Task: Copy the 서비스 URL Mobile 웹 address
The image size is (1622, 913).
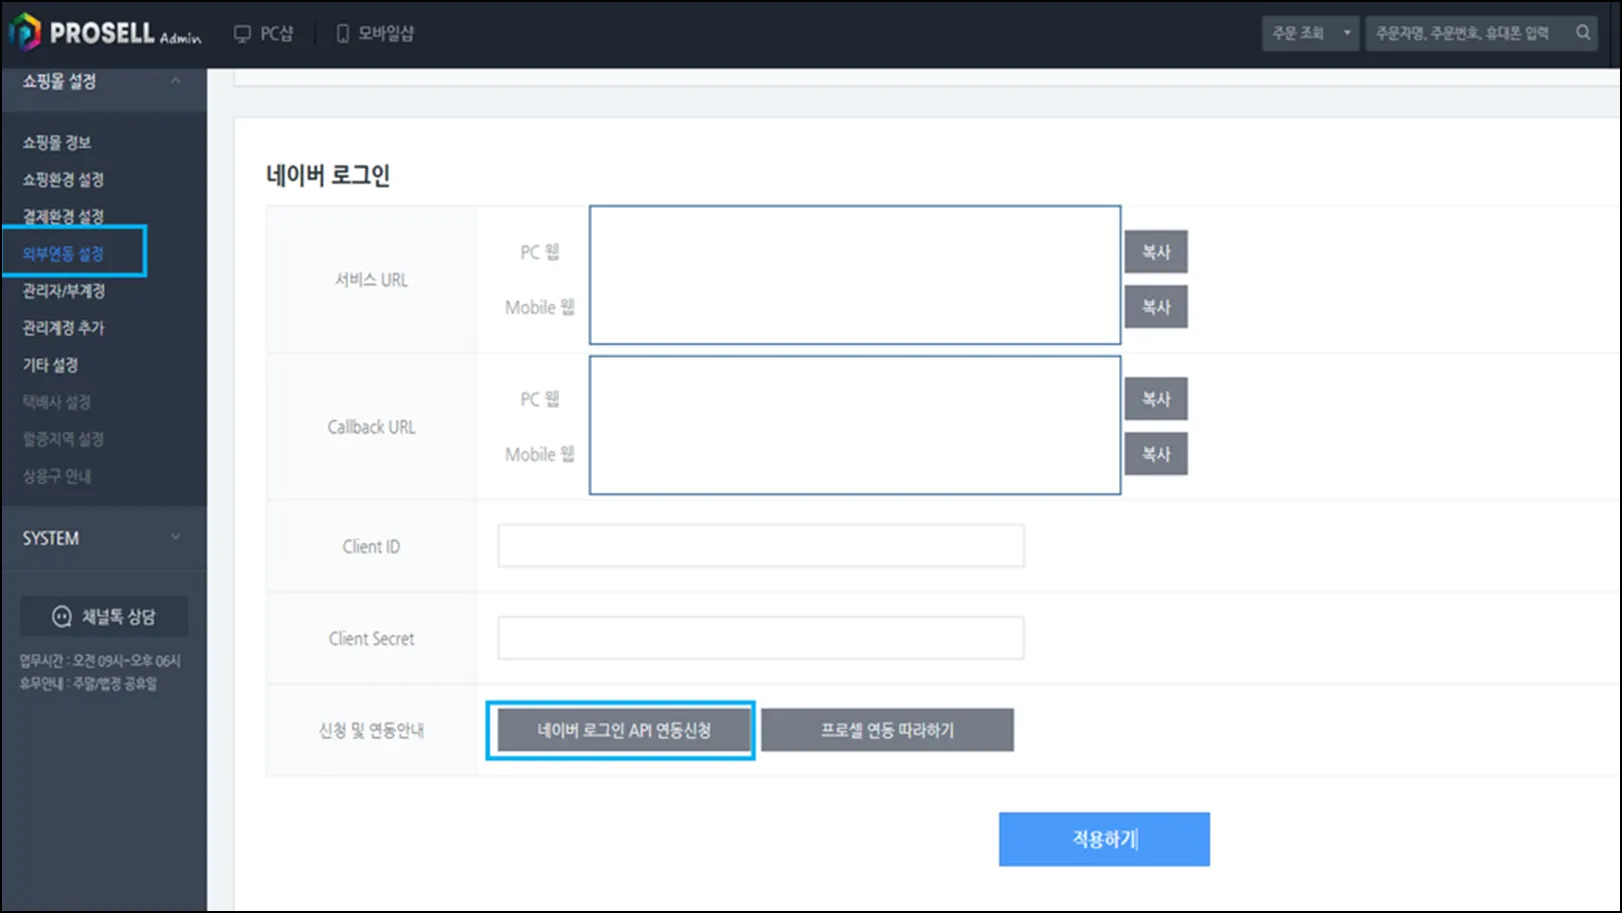Action: 1156,307
